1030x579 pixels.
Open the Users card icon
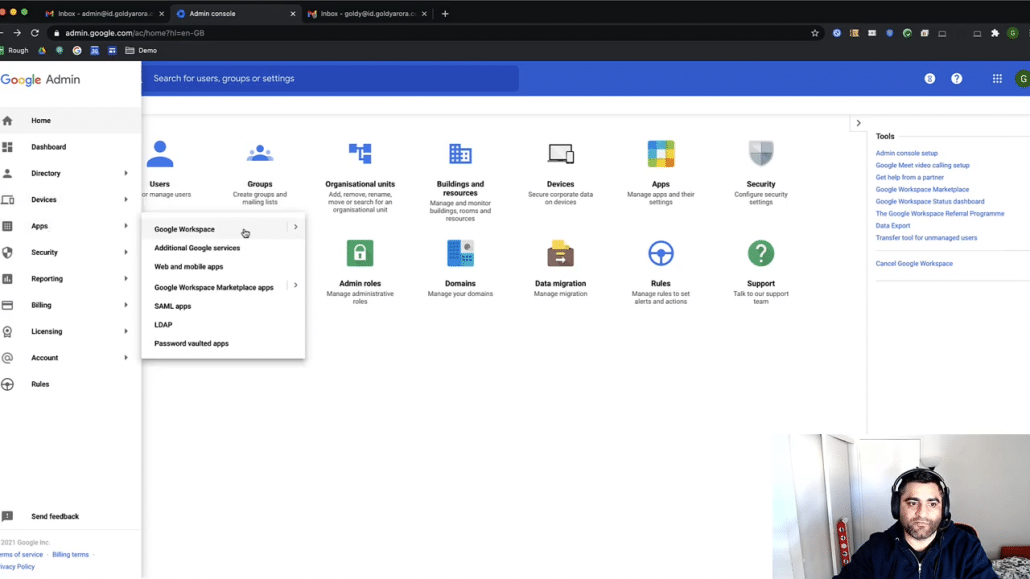click(160, 154)
